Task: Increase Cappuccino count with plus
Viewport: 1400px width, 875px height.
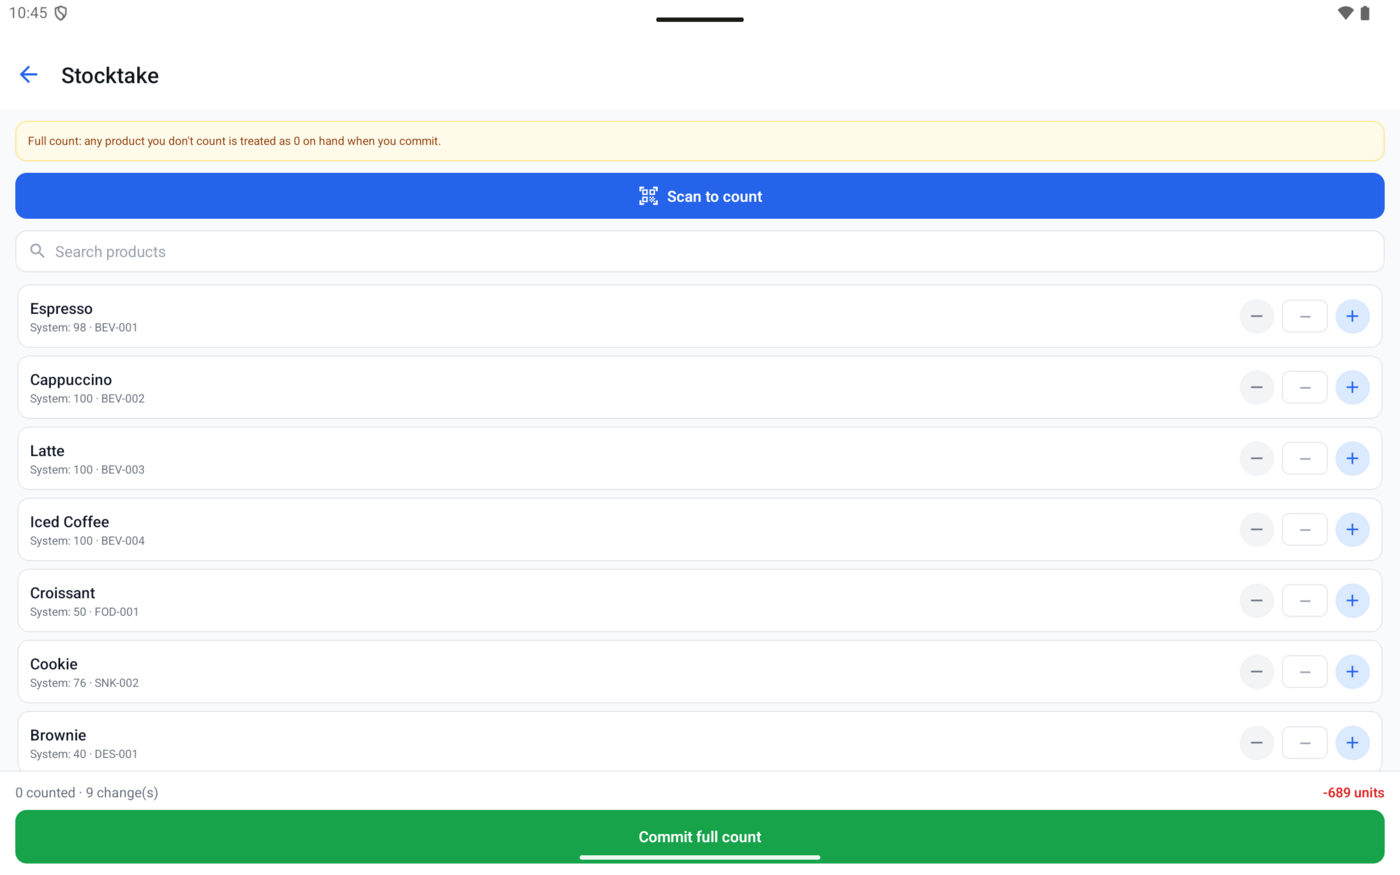Action: point(1352,387)
